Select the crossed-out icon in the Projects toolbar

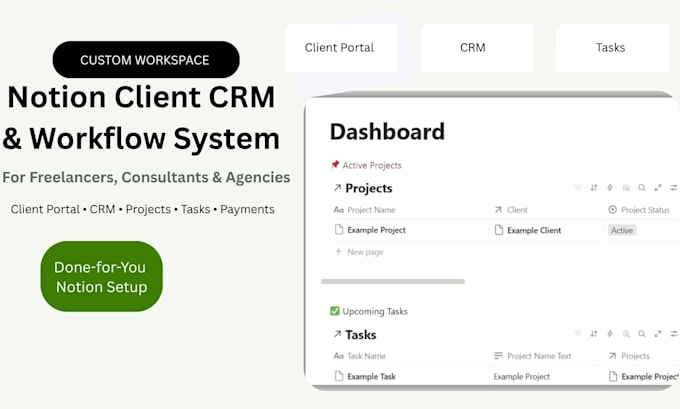pyautogui.click(x=626, y=188)
